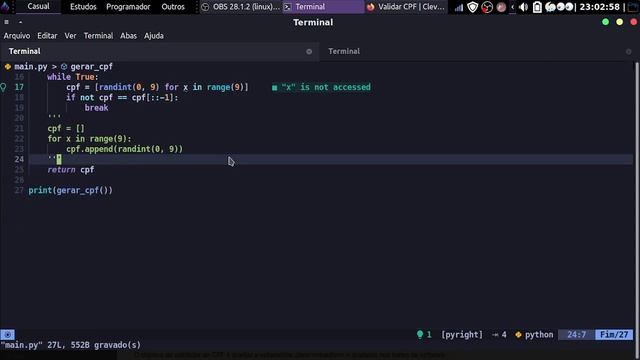This screenshot has width=640, height=360.
Task: Open the Editar menu
Action: (47, 36)
